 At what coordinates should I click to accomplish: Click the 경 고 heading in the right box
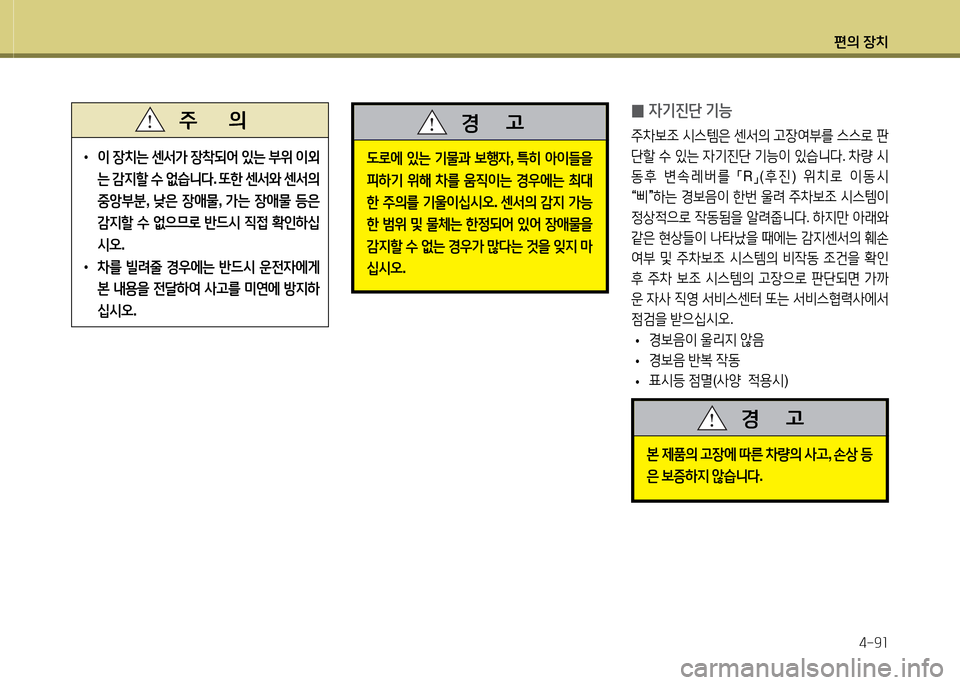pos(773,418)
